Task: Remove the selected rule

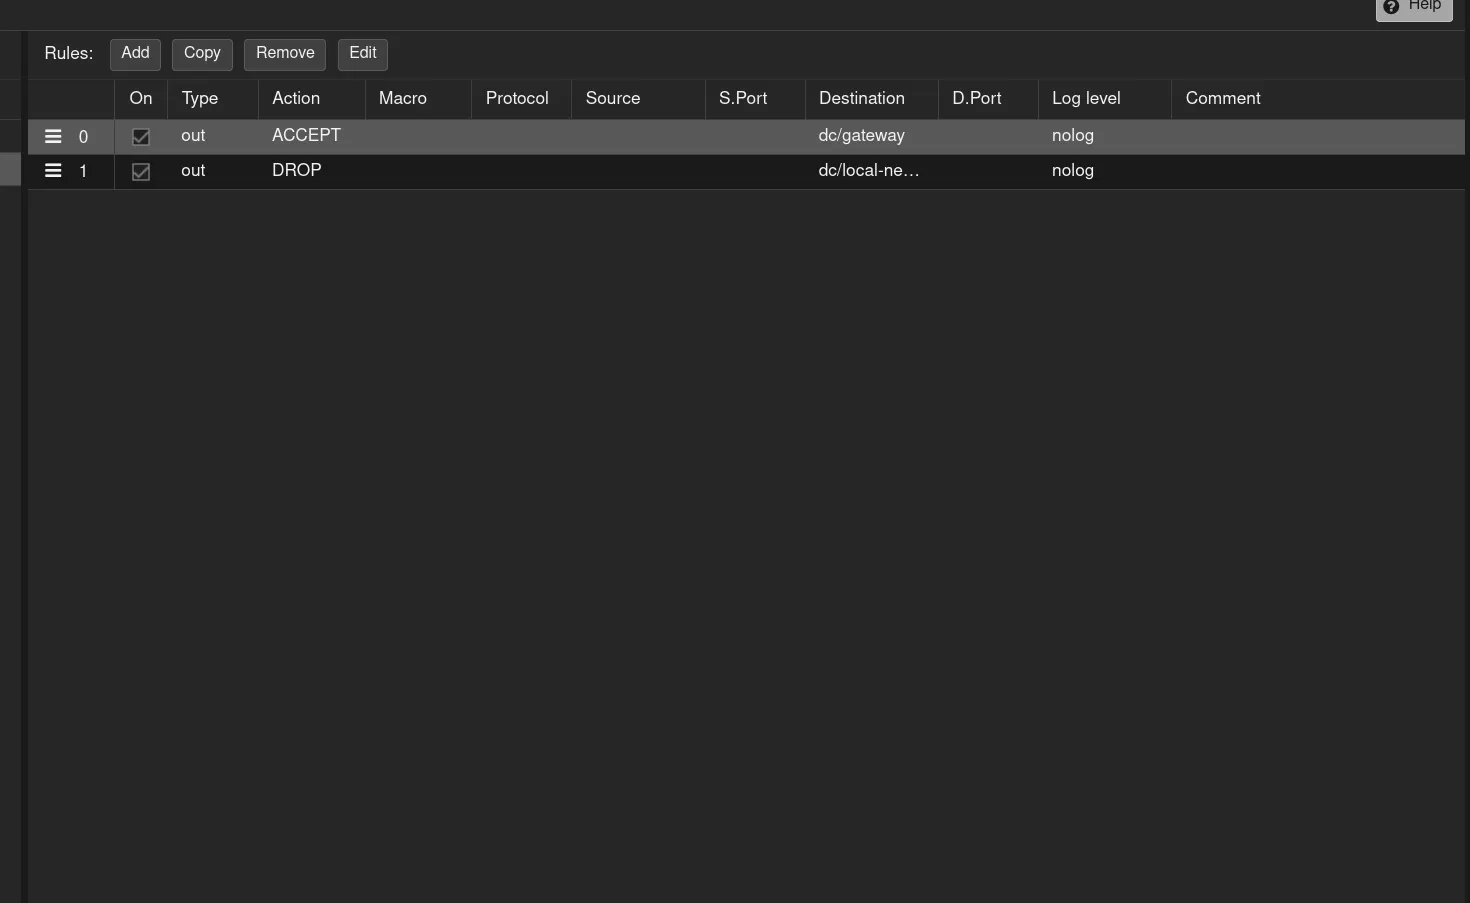Action: pos(285,54)
